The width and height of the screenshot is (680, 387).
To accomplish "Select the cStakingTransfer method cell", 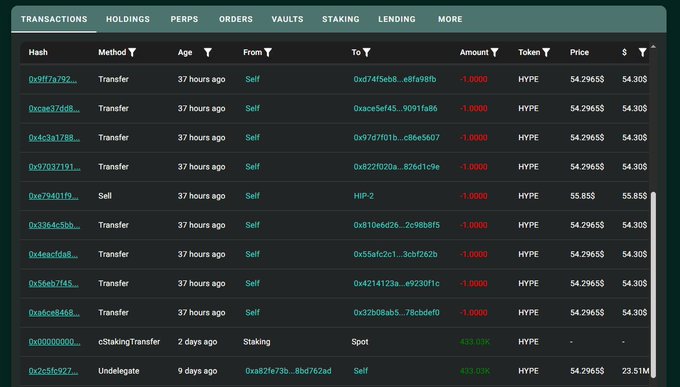I will point(129,342).
